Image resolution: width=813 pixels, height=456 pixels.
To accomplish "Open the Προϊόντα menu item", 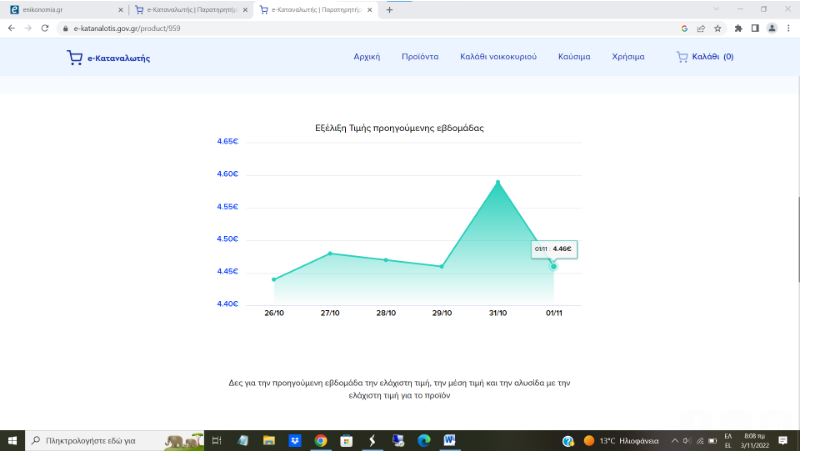I will pyautogui.click(x=420, y=57).
